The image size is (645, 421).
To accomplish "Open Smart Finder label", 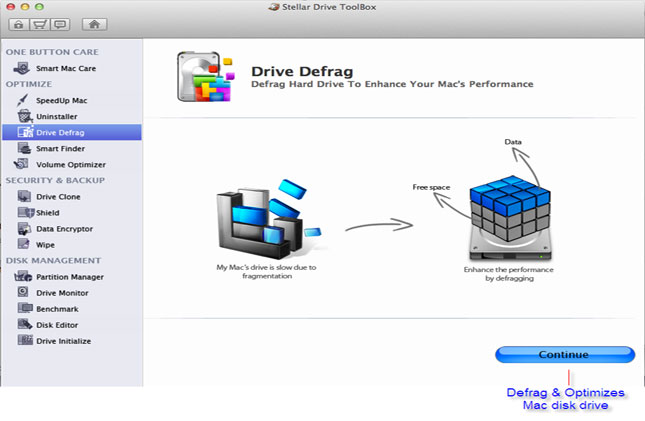I will point(60,149).
